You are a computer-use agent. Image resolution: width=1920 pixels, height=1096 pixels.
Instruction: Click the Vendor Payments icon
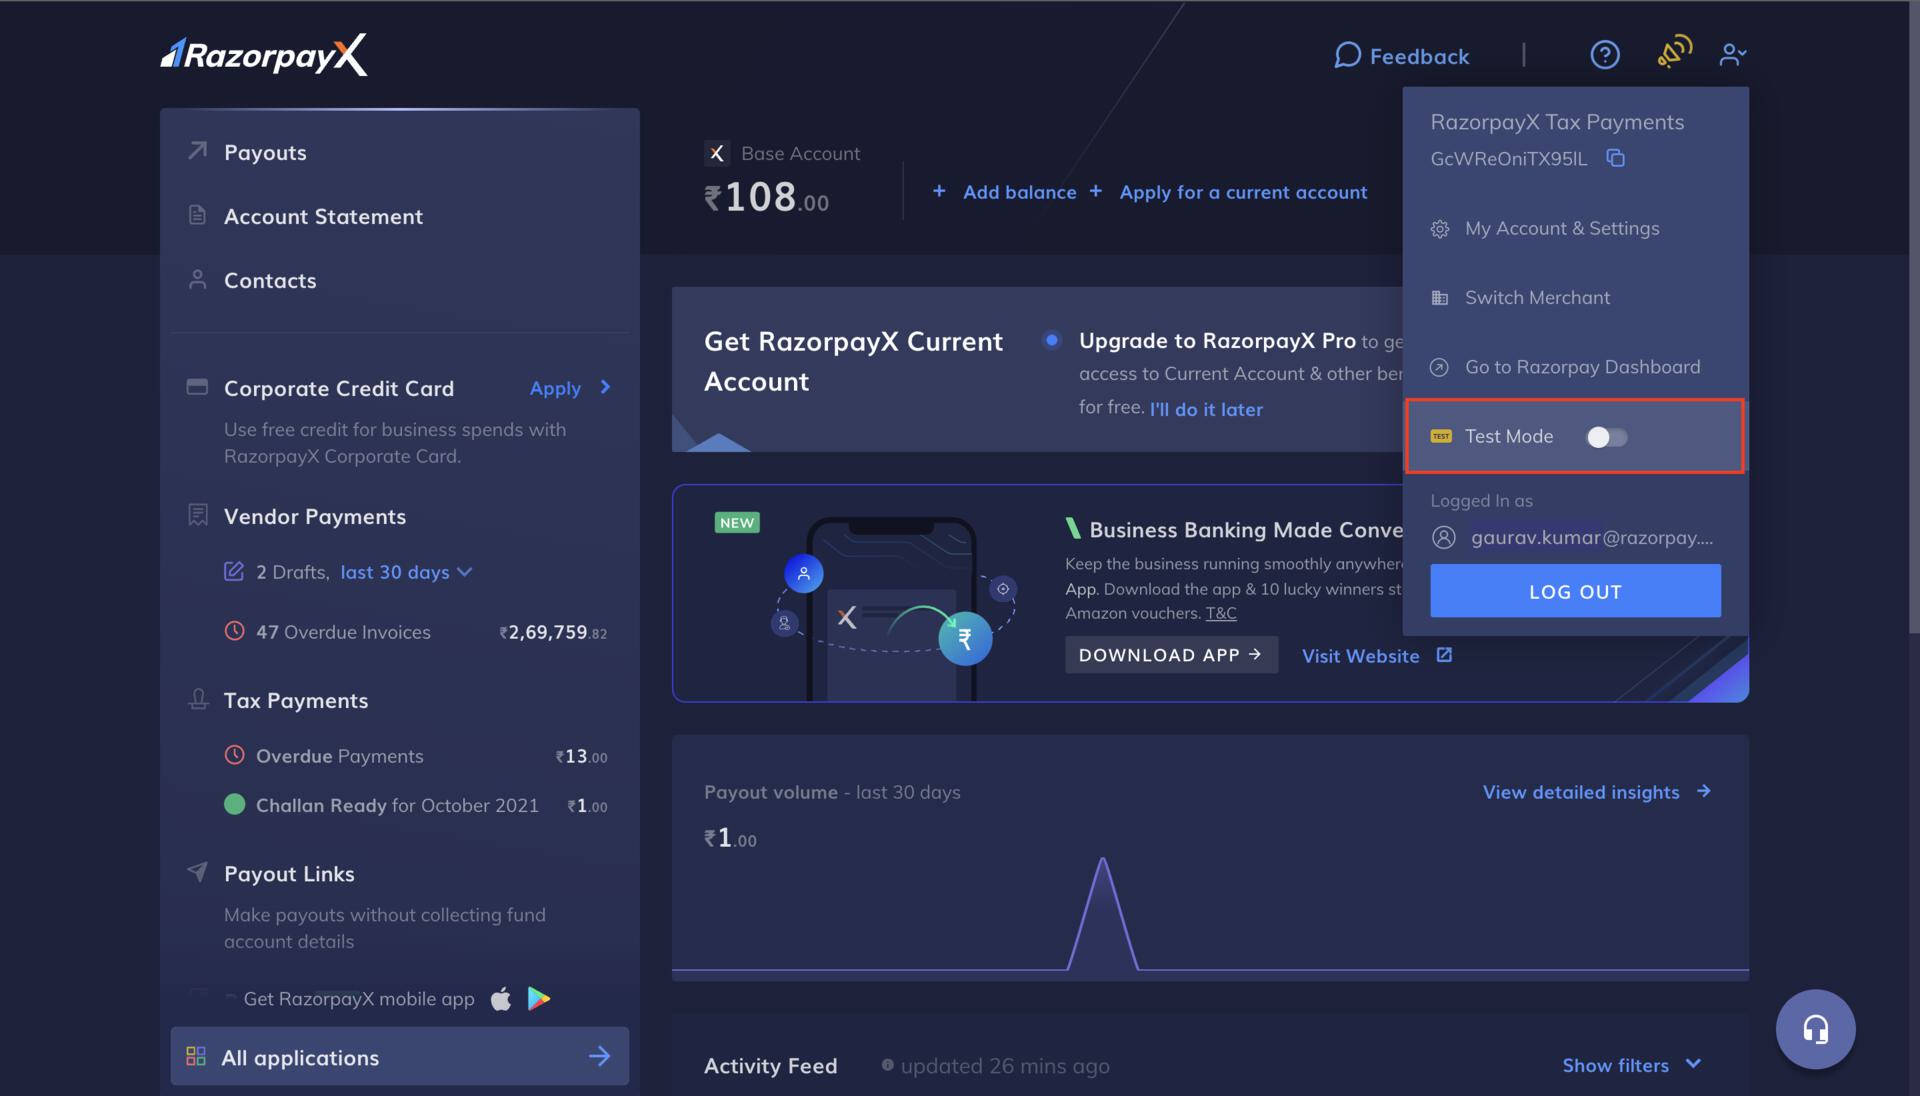tap(196, 516)
